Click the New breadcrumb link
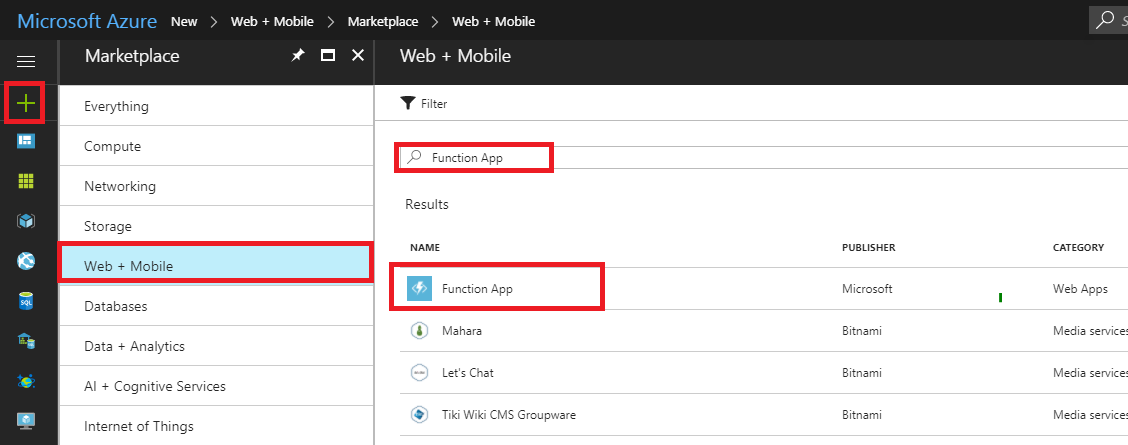Image resolution: width=1128 pixels, height=445 pixels. (184, 21)
